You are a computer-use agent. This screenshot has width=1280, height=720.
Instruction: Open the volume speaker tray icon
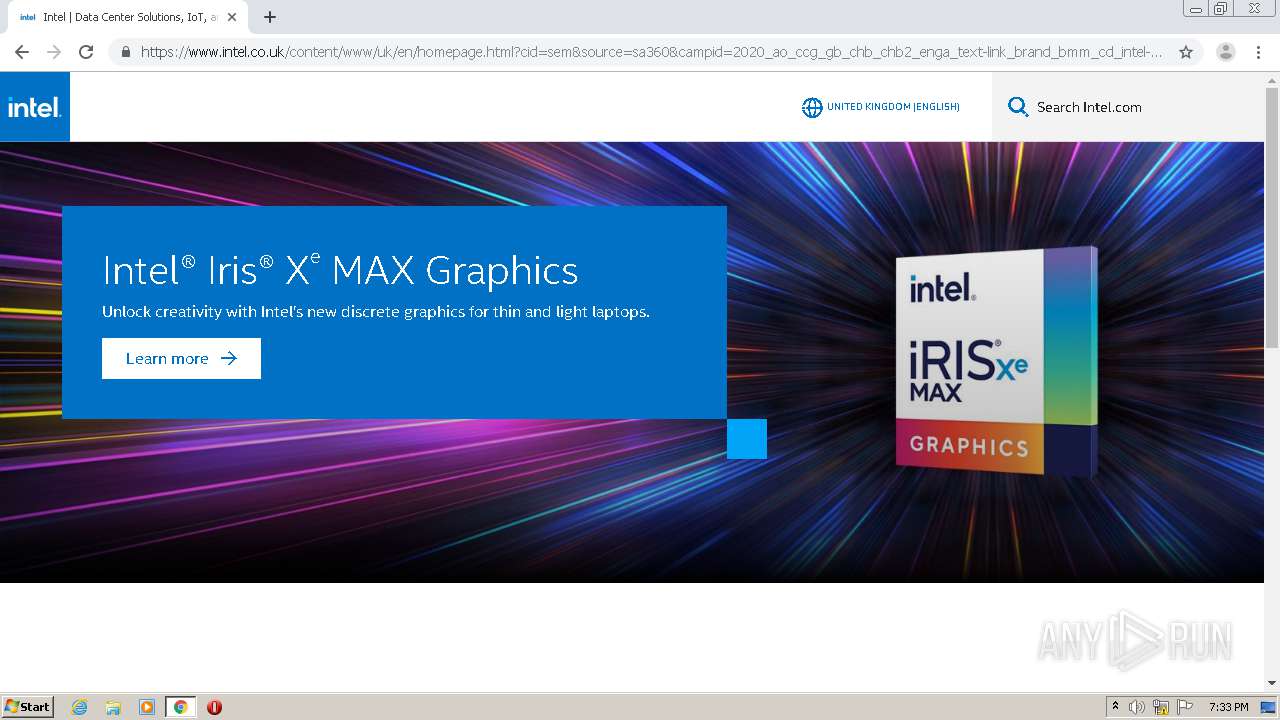tap(1137, 707)
